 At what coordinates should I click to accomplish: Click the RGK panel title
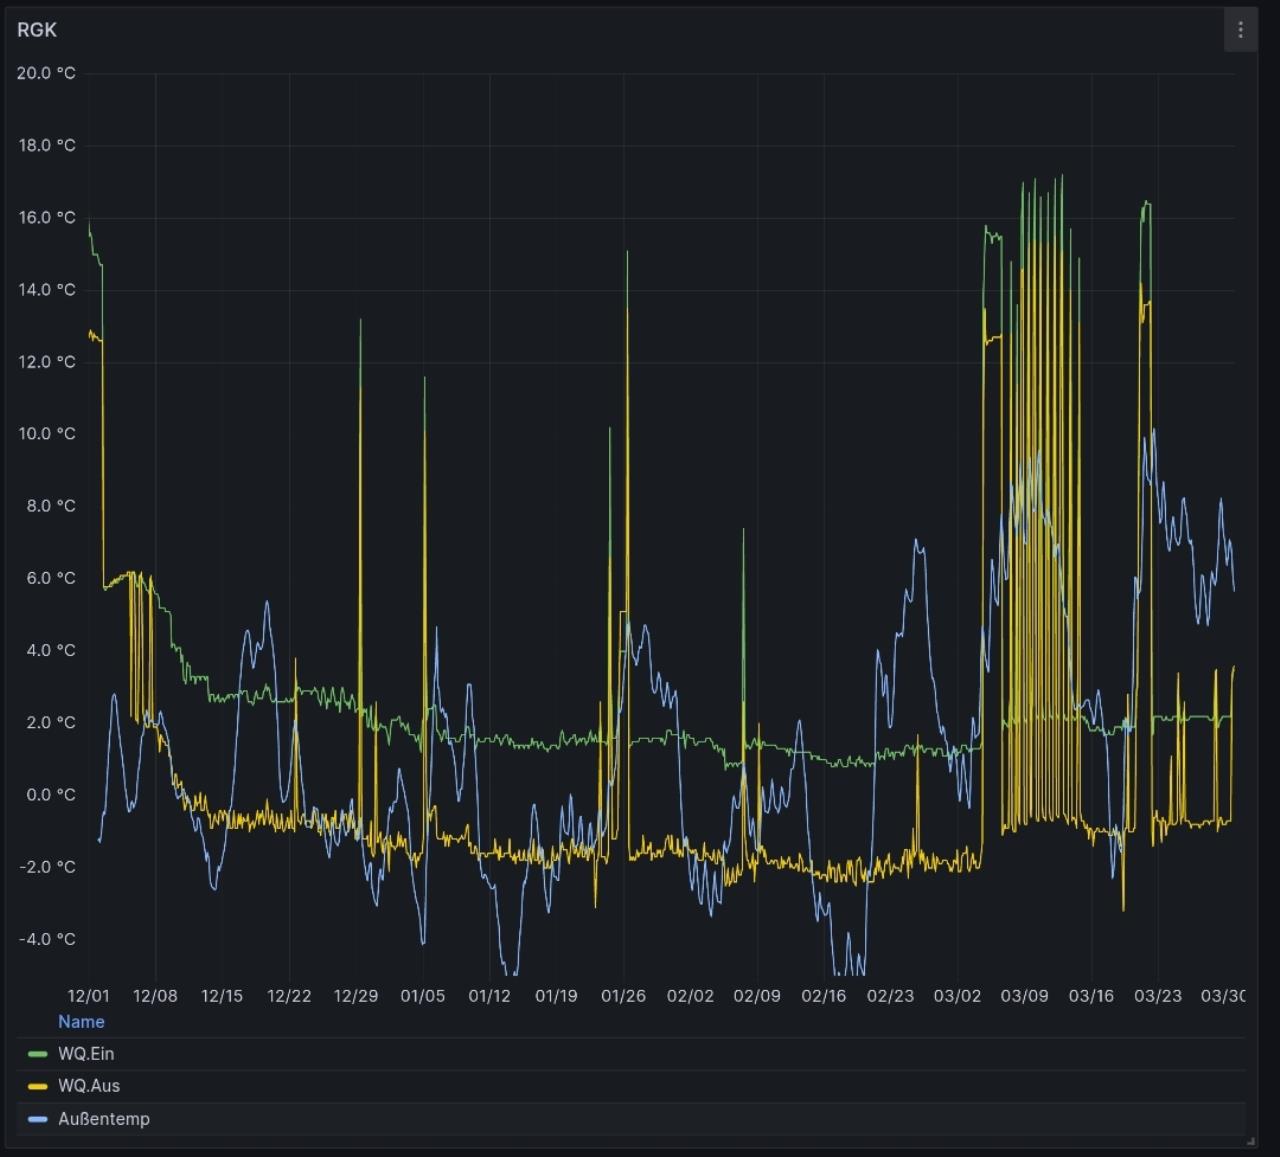click(37, 30)
